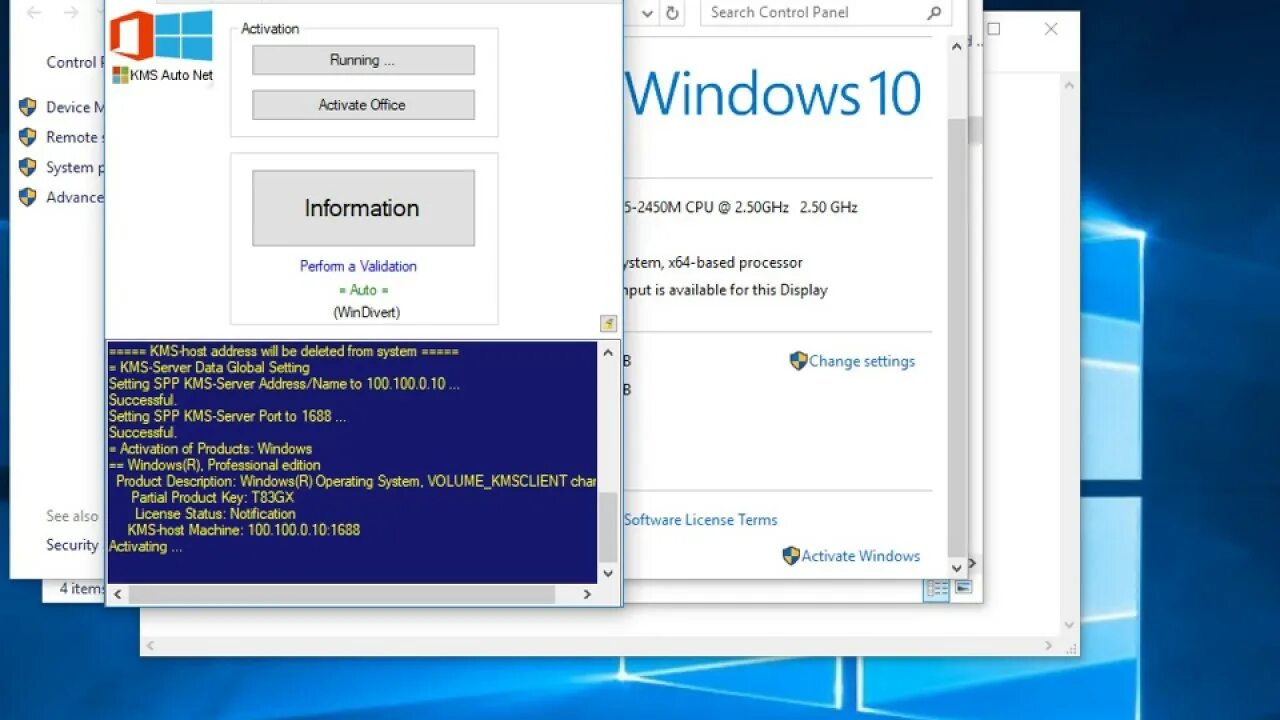Click the log console vertical scrollbar thumb
Screen dimensions: 1280x720
tap(608, 527)
